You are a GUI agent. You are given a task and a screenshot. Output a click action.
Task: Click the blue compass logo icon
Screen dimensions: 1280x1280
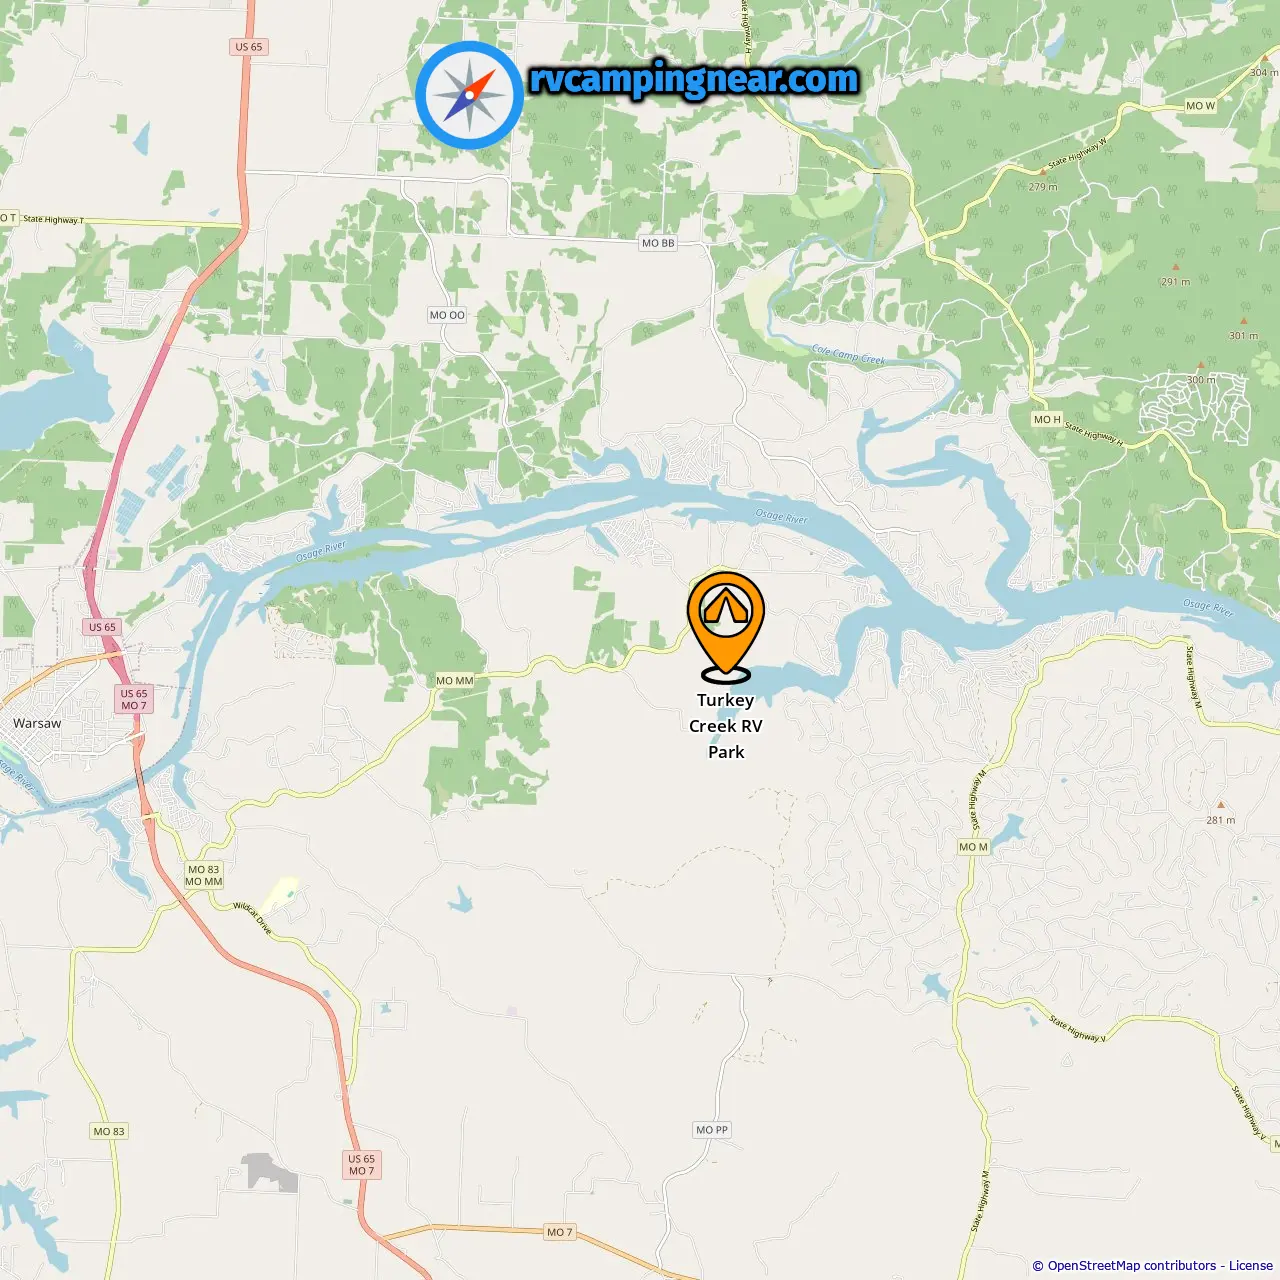[469, 96]
